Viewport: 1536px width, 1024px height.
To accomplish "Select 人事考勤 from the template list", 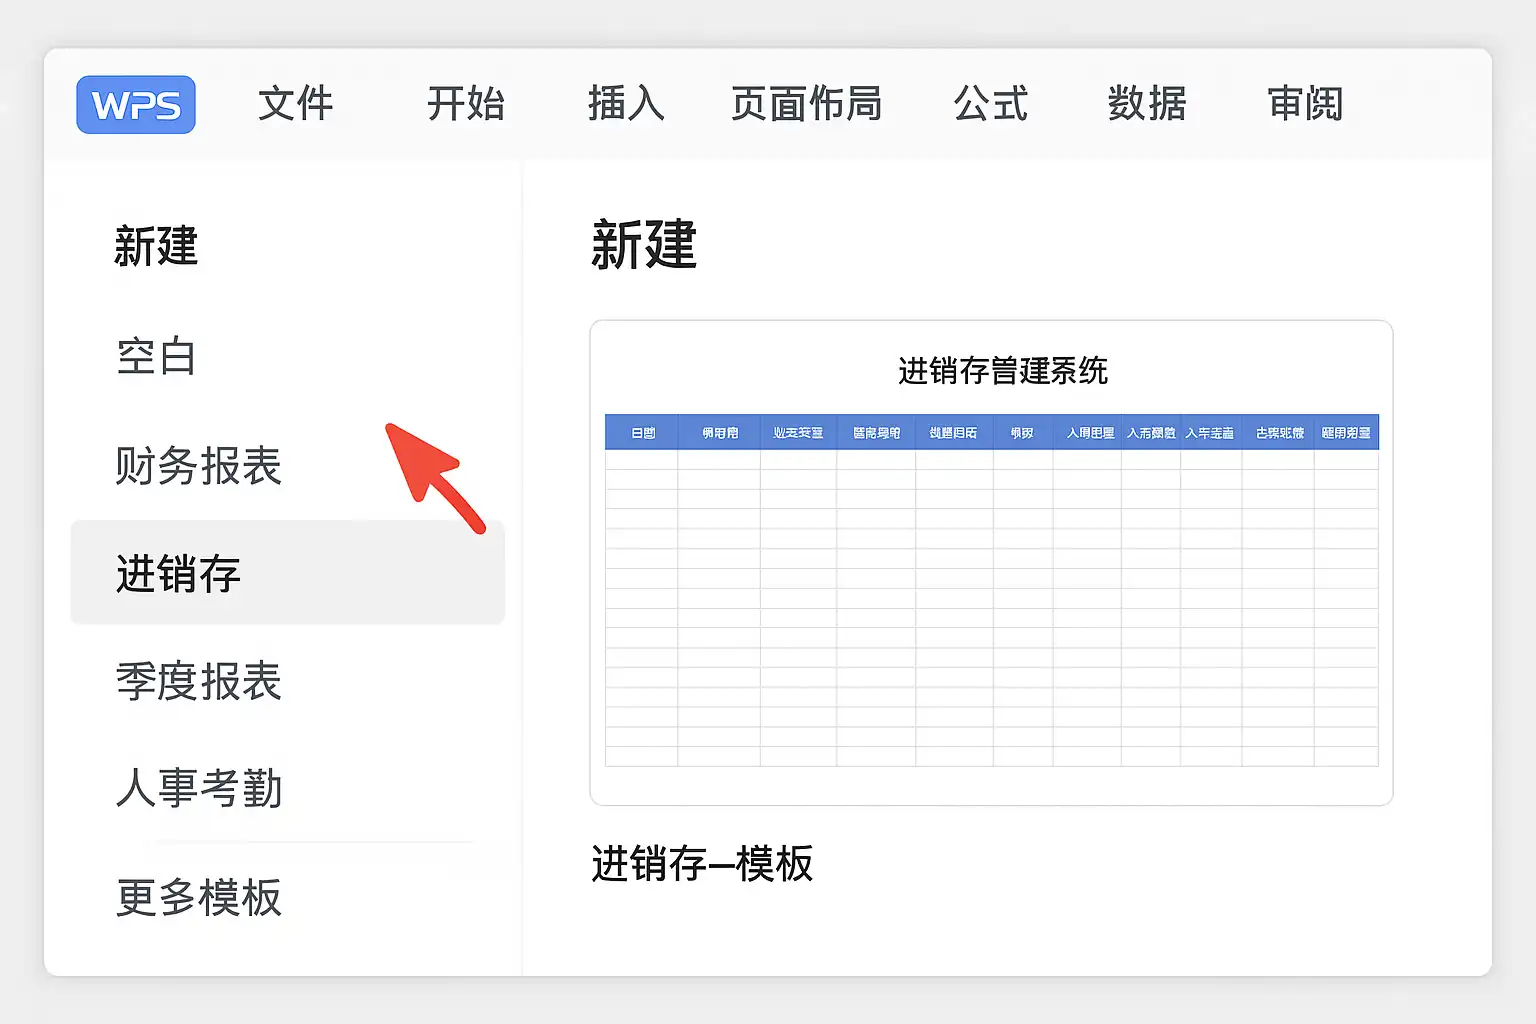I will [x=198, y=789].
